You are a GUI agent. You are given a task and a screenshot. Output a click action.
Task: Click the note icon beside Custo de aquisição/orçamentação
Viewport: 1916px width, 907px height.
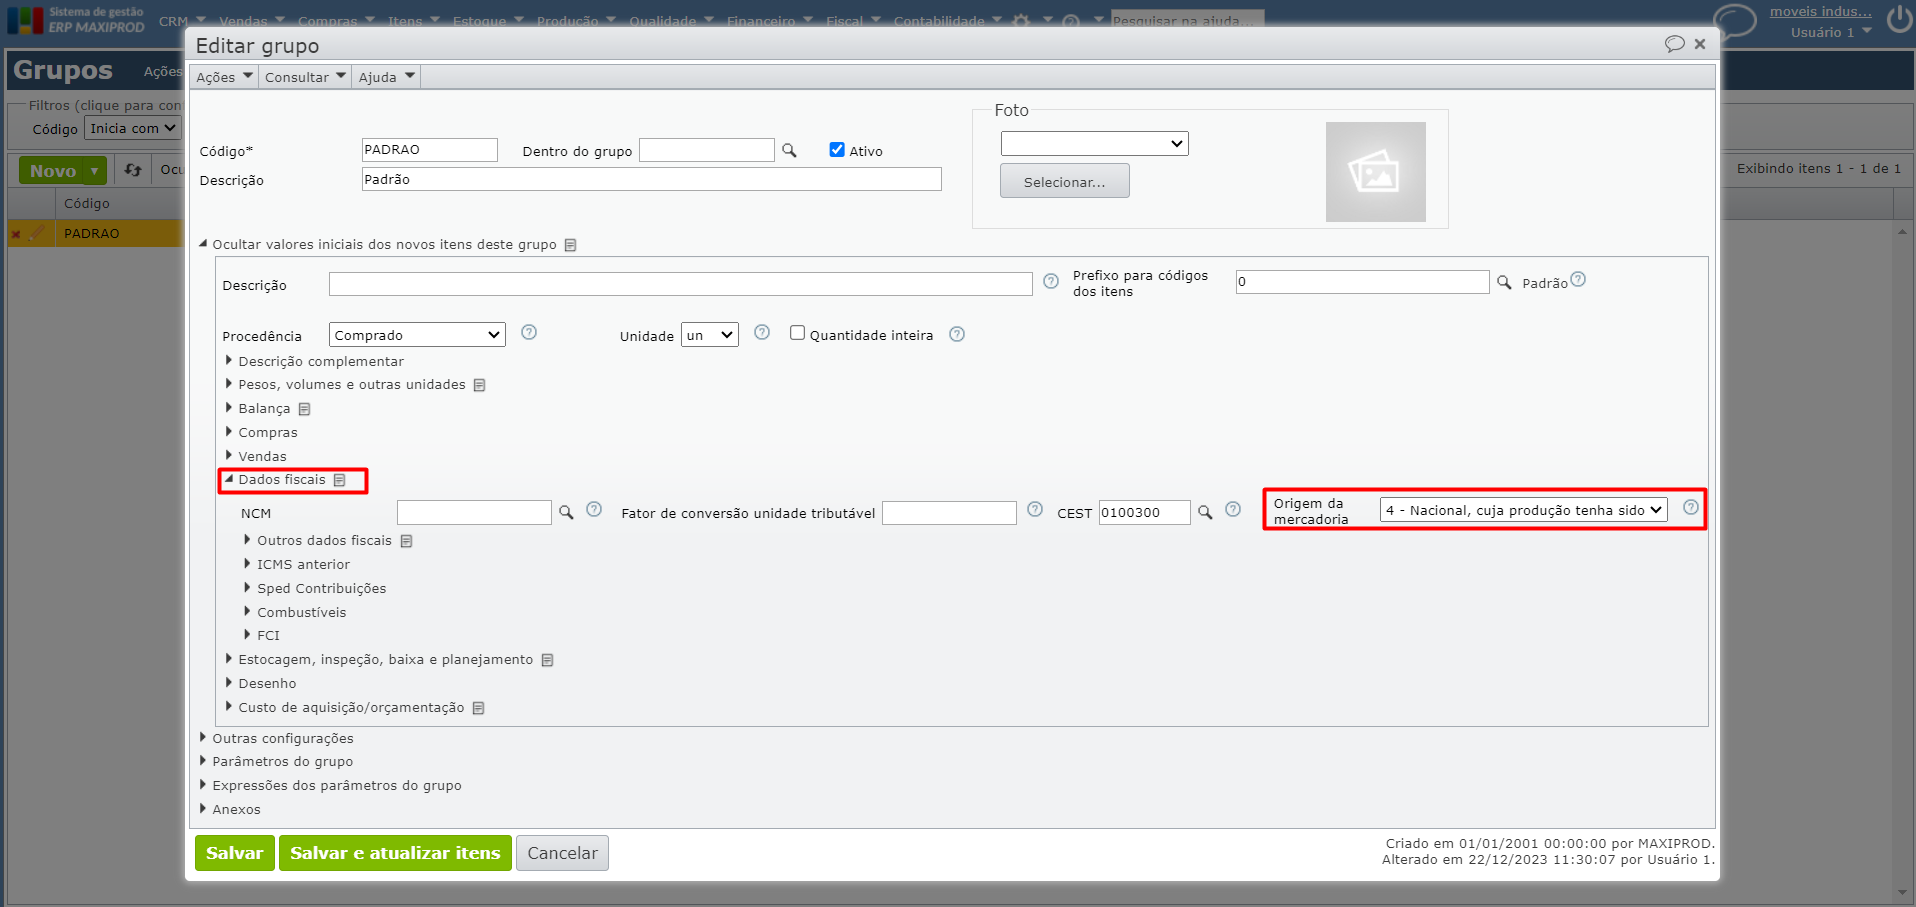[478, 708]
